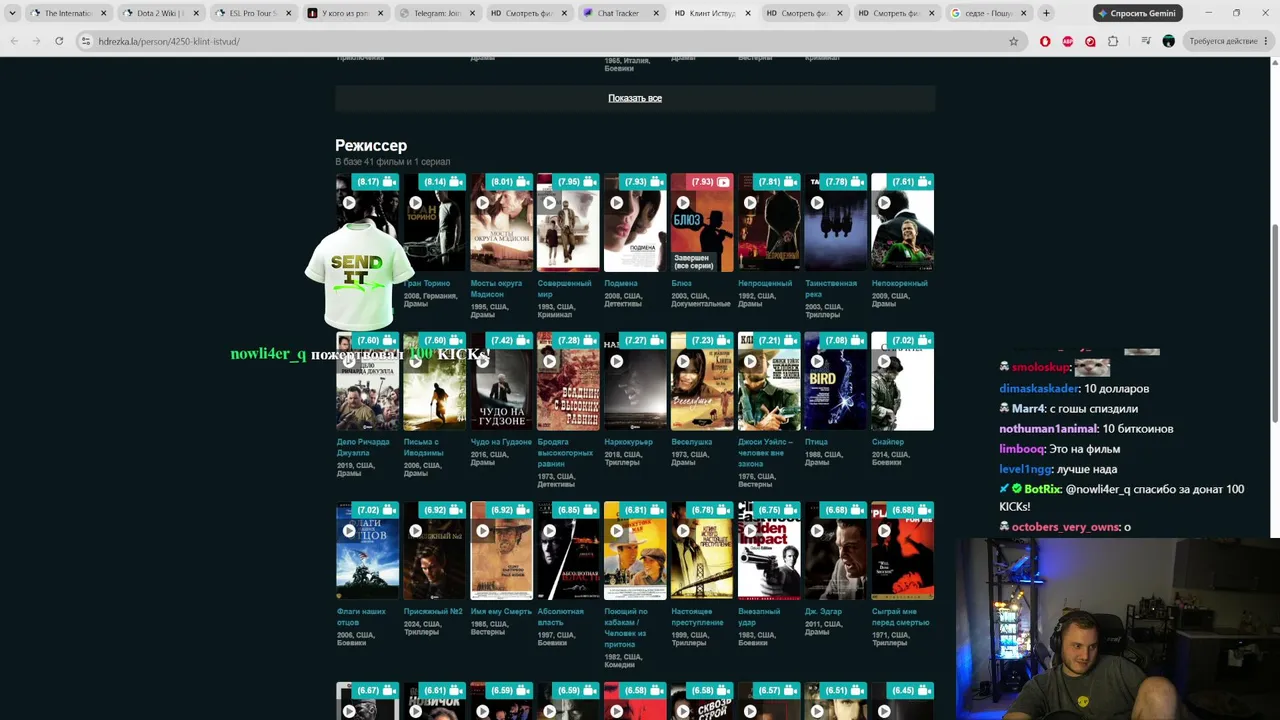Open the Настоящее преступление title link
The image size is (1280, 720).
coord(698,617)
